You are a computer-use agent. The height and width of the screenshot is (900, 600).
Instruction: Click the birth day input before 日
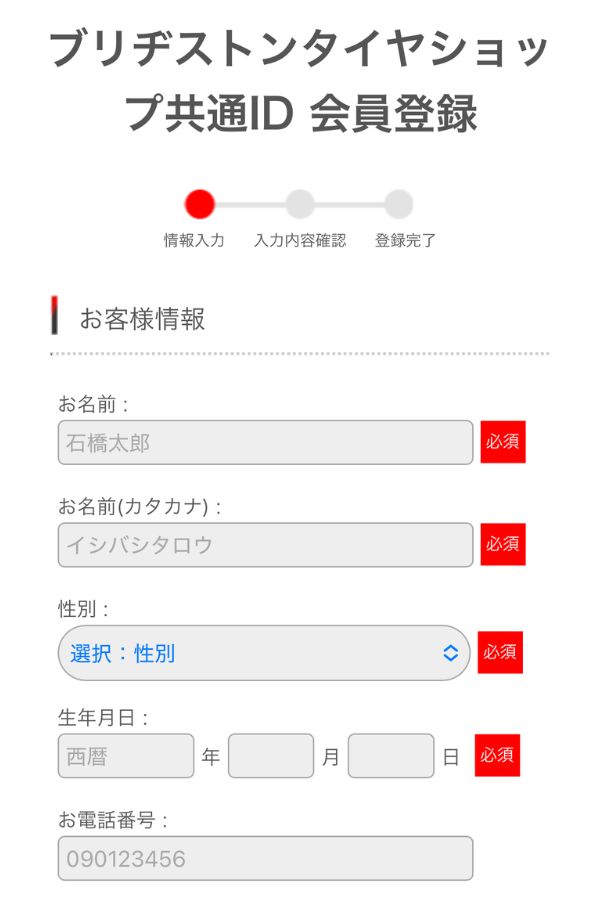[x=391, y=756]
